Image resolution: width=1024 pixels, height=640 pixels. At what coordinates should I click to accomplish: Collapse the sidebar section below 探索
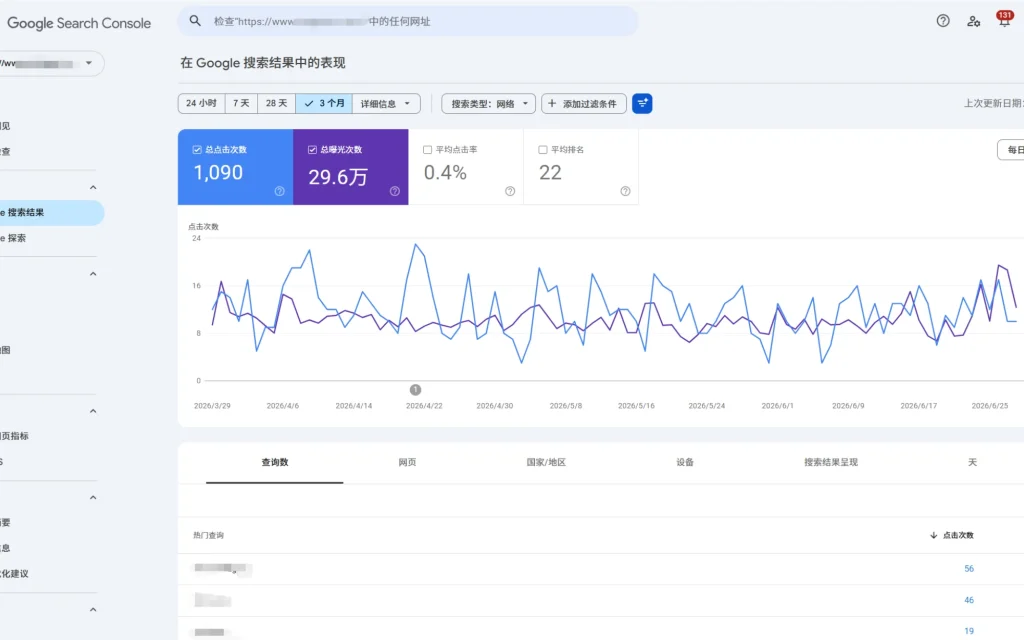click(93, 274)
